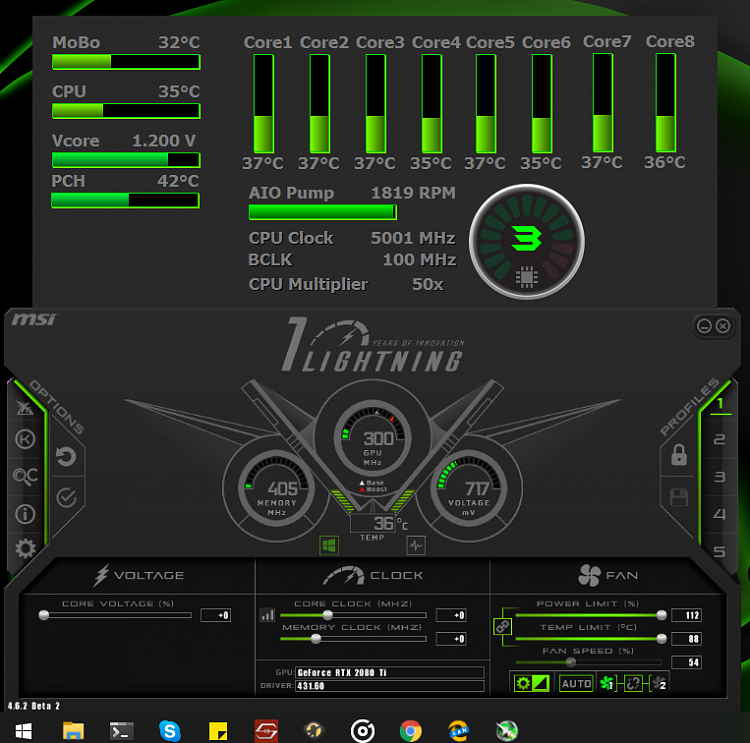Click the round CPU gauge widget
This screenshot has height=743, width=750.
click(x=526, y=242)
